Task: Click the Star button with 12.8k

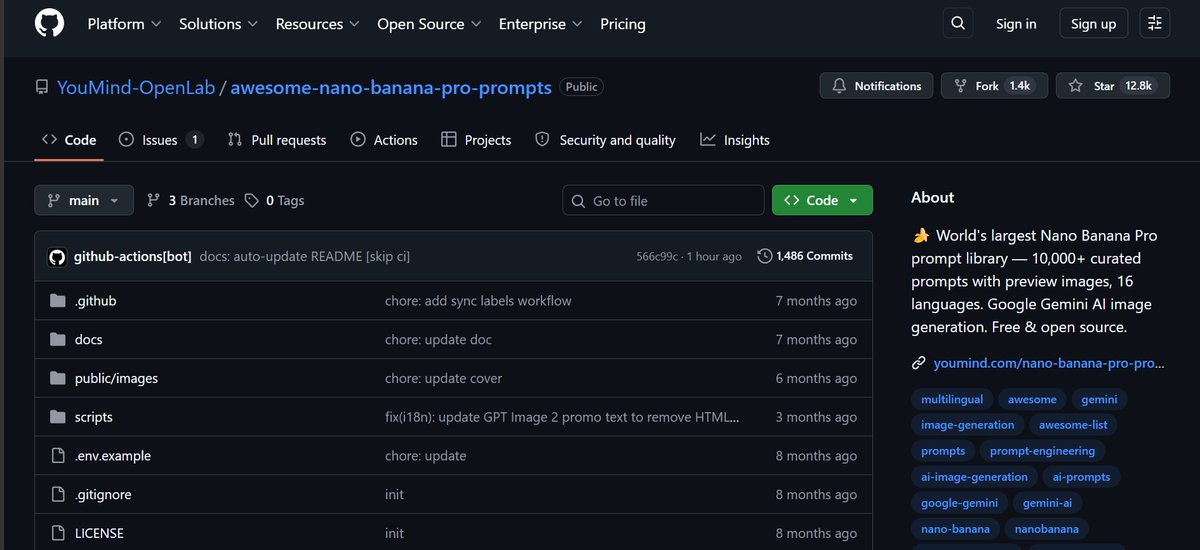Action: pos(1110,86)
